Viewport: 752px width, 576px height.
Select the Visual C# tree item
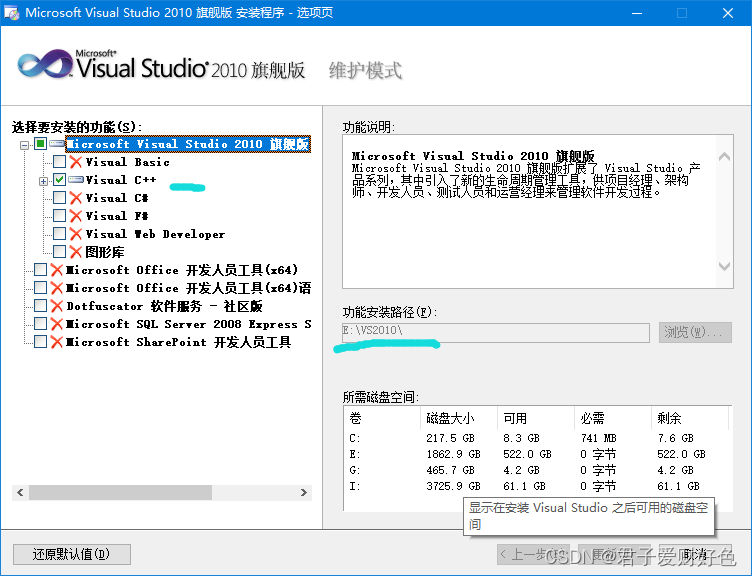pyautogui.click(x=117, y=198)
